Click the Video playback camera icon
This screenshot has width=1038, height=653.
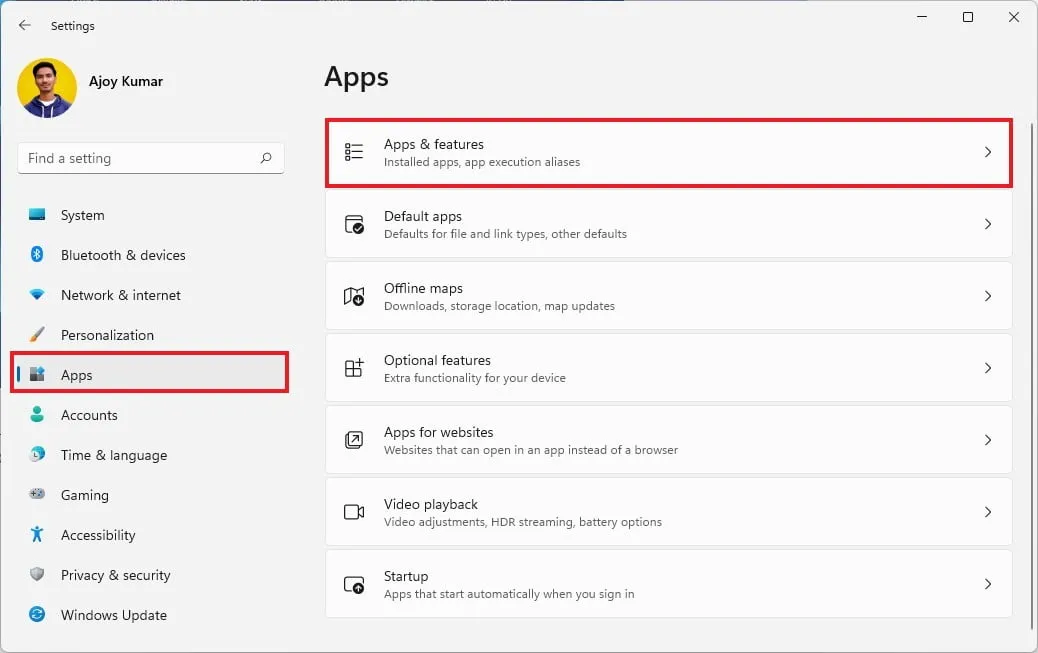pos(354,512)
